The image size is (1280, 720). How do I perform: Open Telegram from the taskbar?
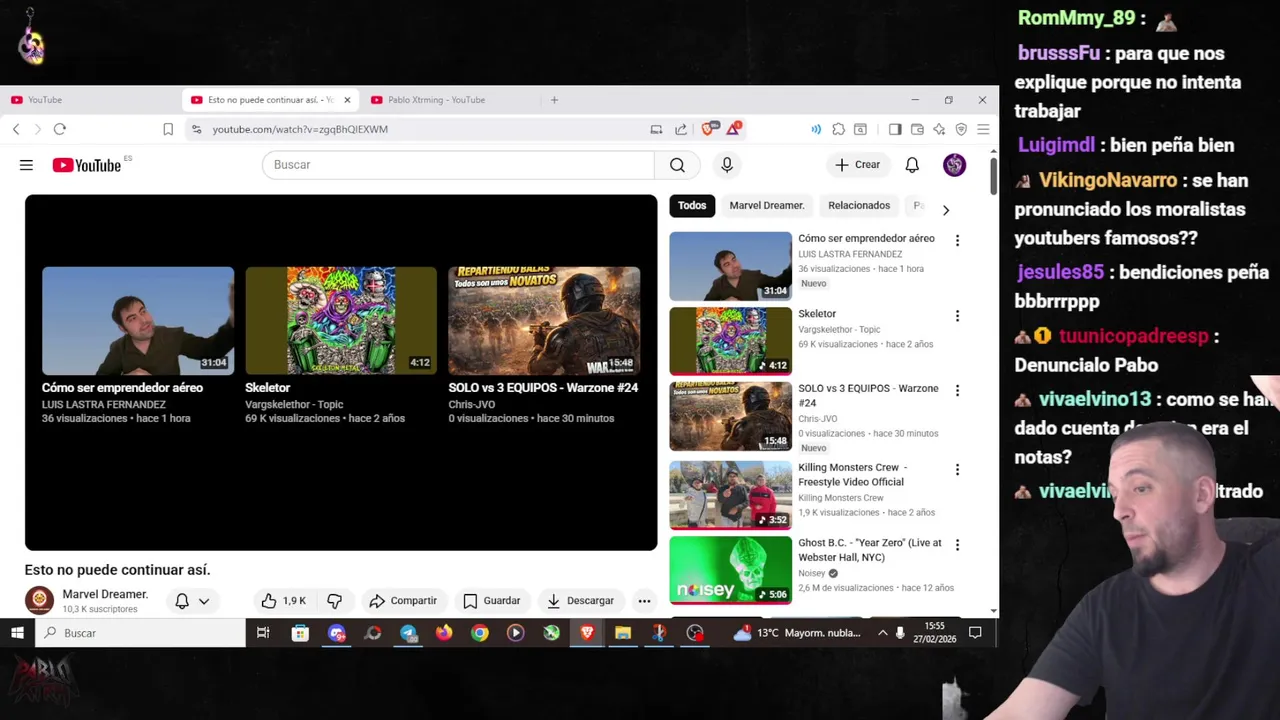click(x=408, y=633)
